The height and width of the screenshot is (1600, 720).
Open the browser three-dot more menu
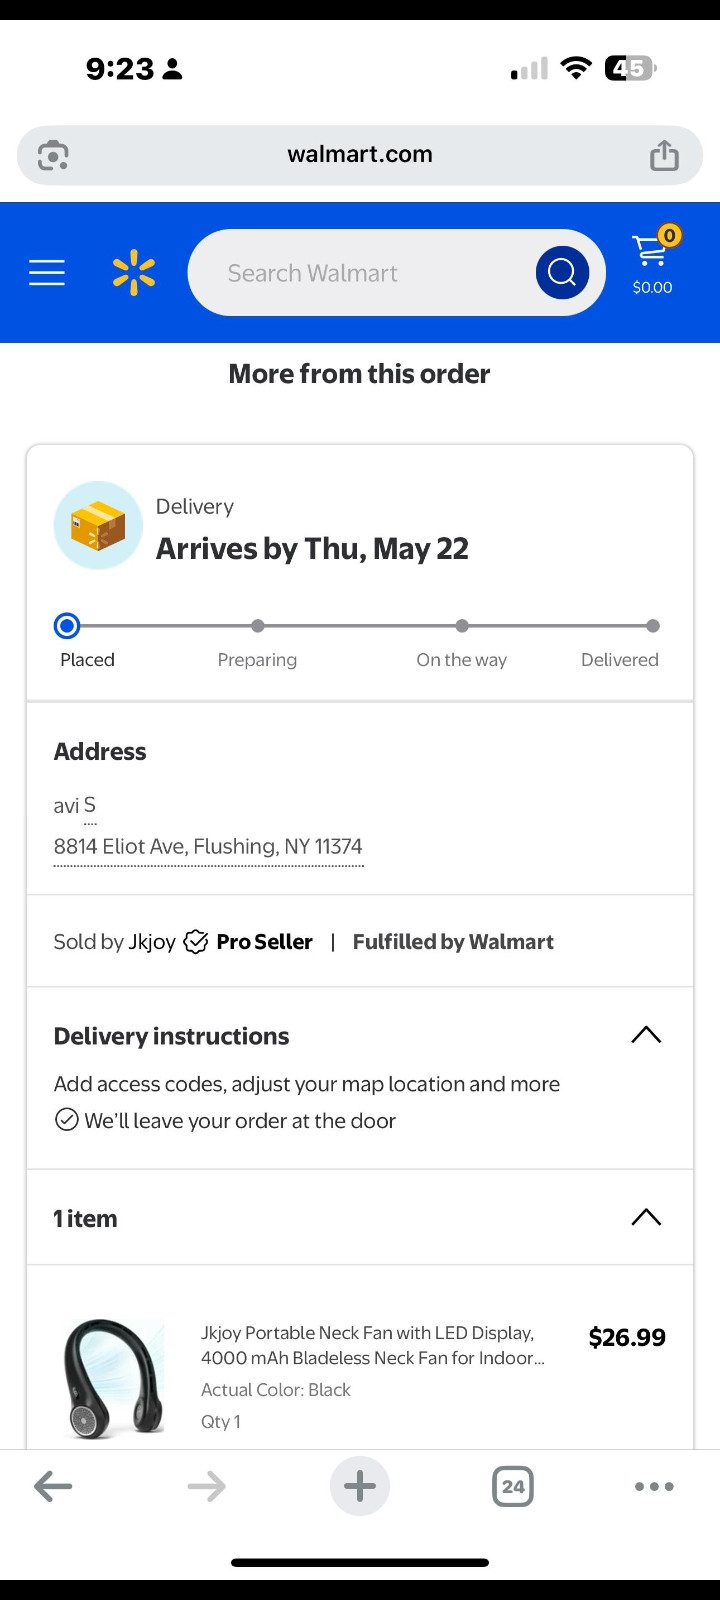click(654, 1486)
